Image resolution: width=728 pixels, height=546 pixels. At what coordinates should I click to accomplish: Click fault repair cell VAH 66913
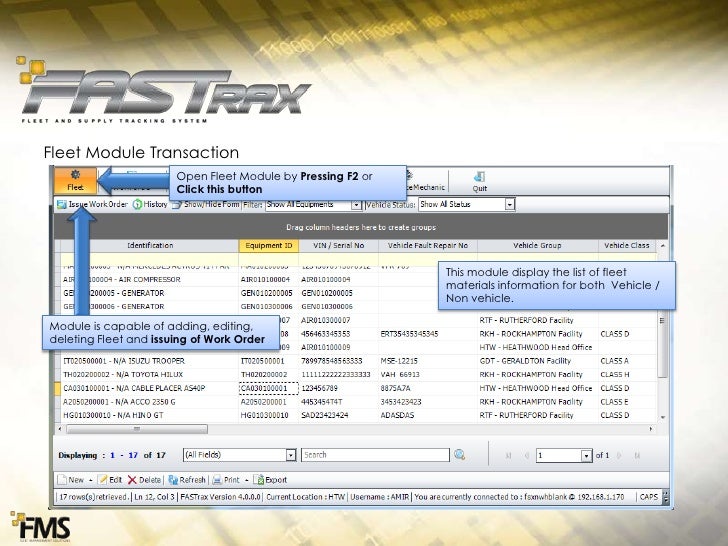[428, 375]
